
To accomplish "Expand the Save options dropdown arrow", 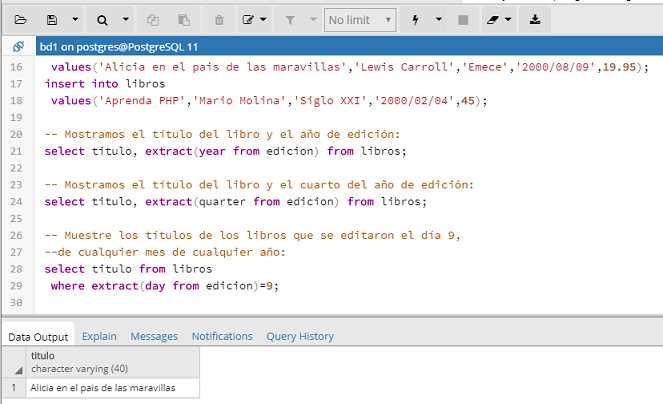I will coord(75,19).
